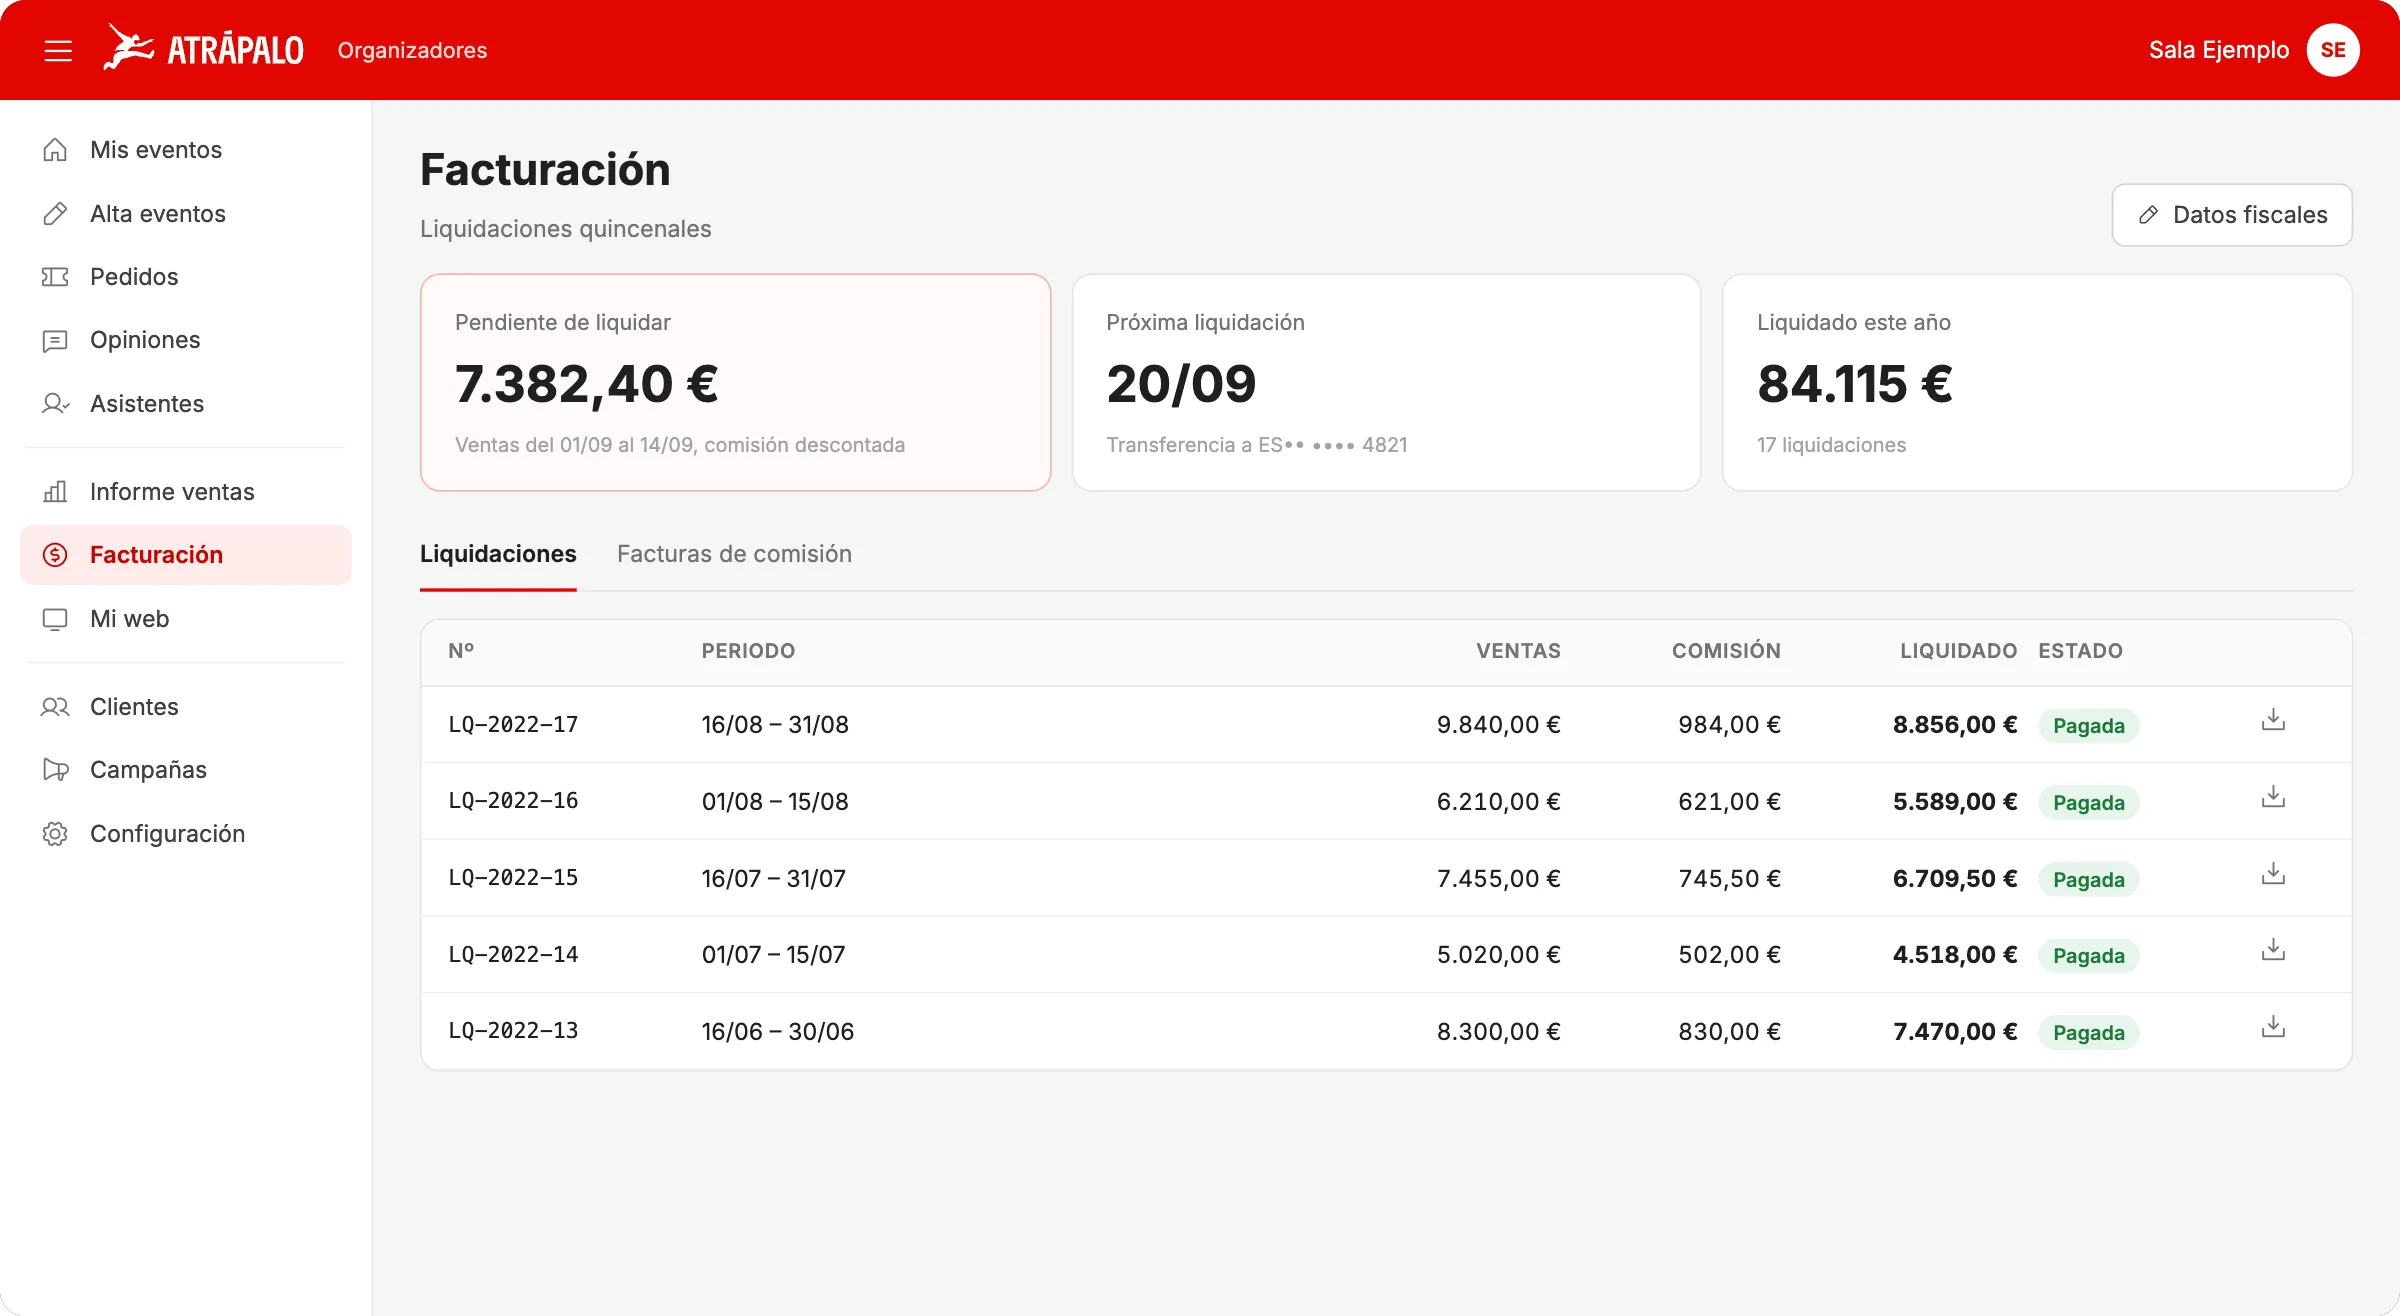Download settlement LQ-2022-13
Viewport: 2400px width, 1316px height.
pos(2273,1027)
